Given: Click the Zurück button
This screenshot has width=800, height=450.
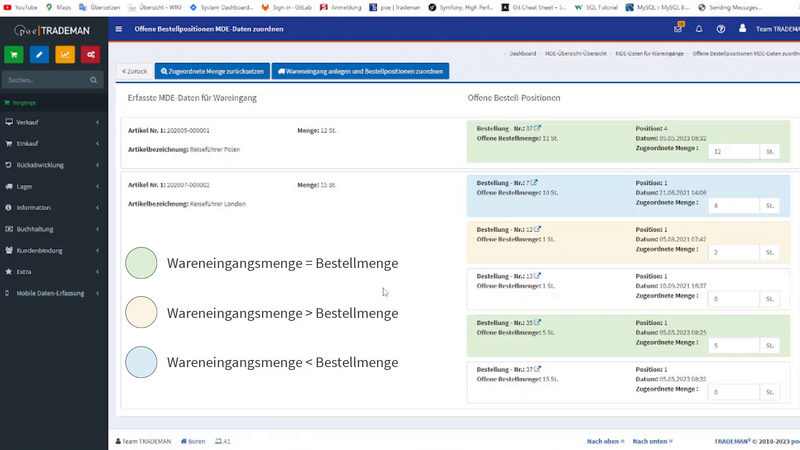Looking at the screenshot, I should click(135, 71).
